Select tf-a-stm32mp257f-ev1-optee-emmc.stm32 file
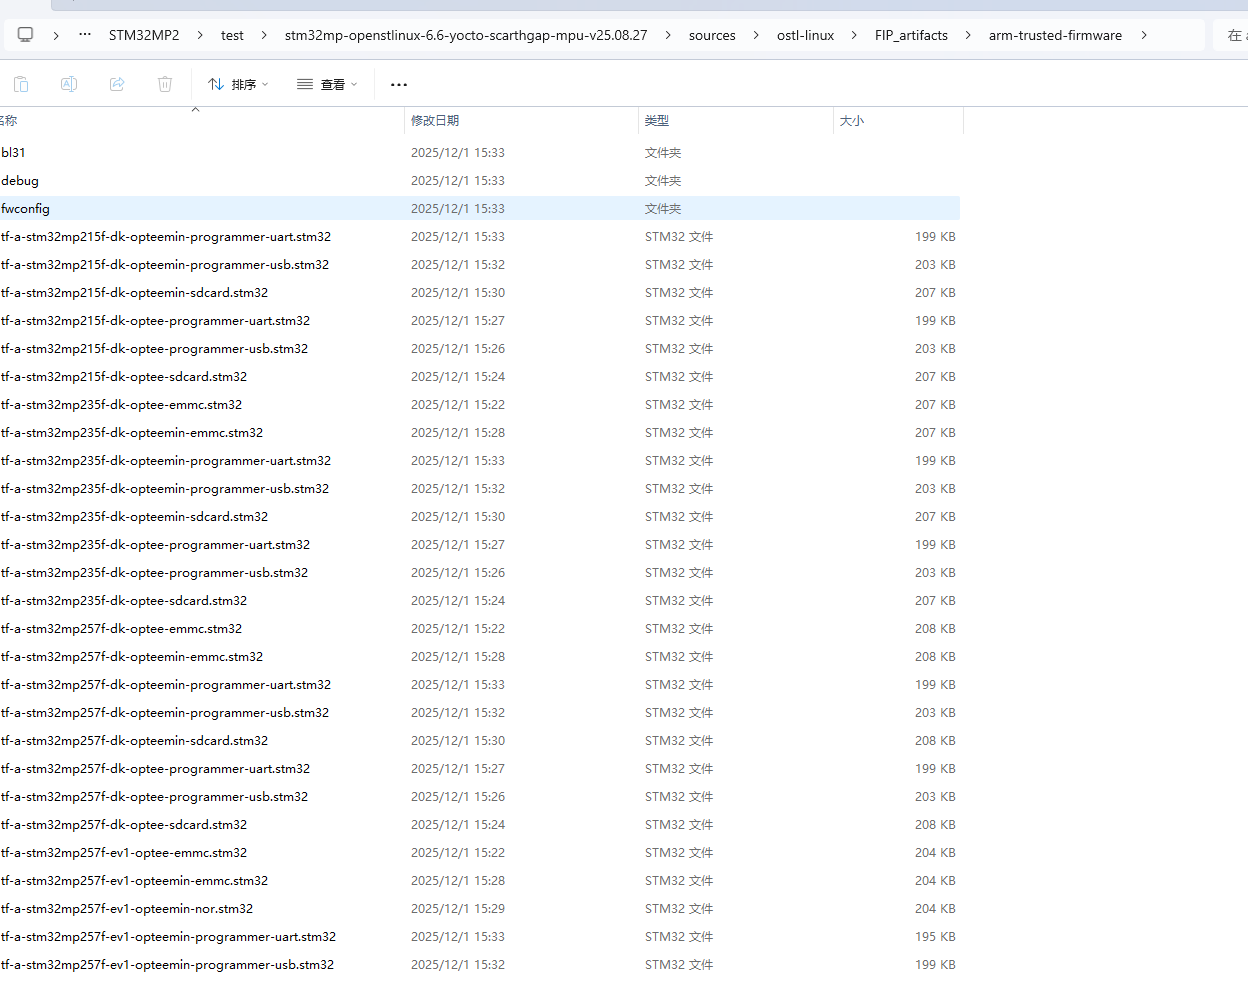 [x=480, y=853]
